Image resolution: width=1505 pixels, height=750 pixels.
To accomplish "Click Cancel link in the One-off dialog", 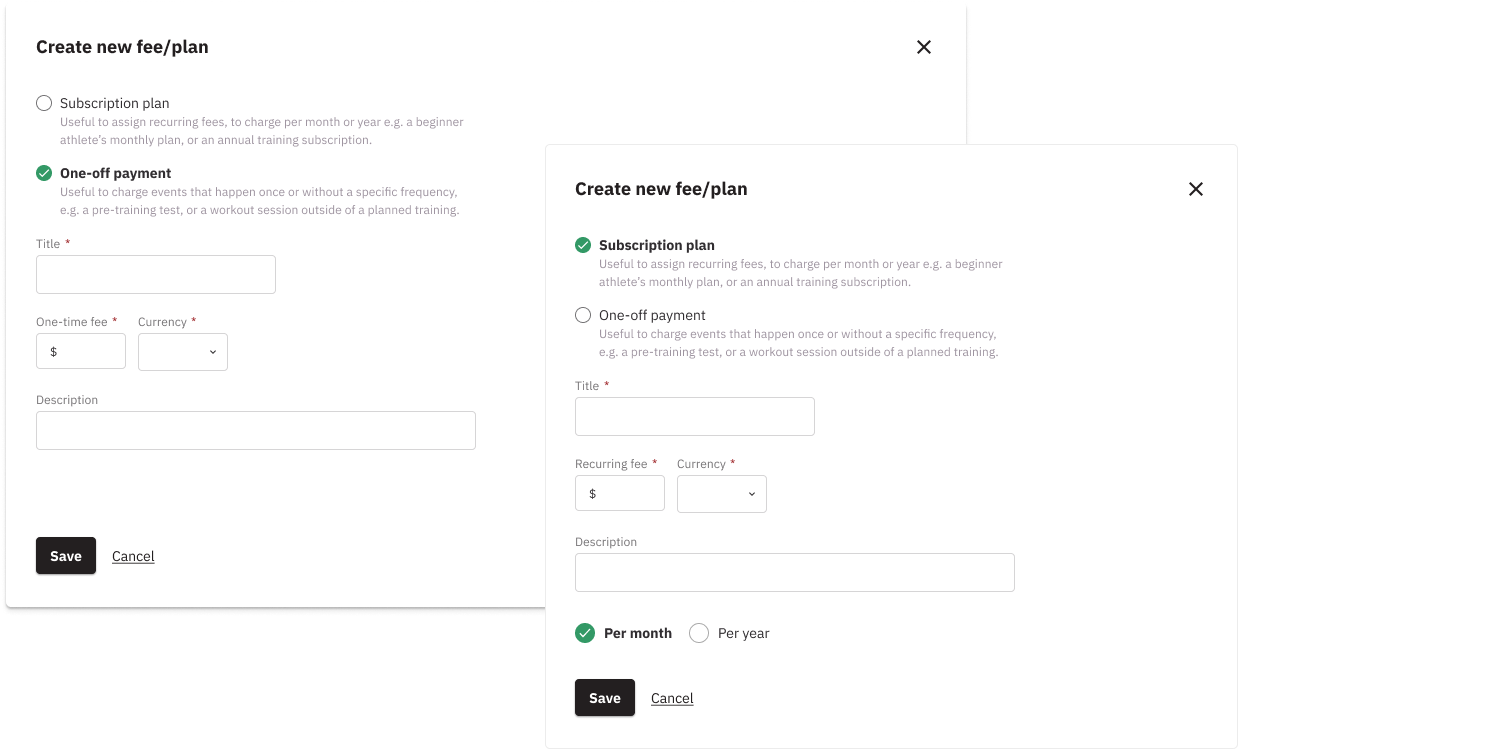I will (x=133, y=556).
